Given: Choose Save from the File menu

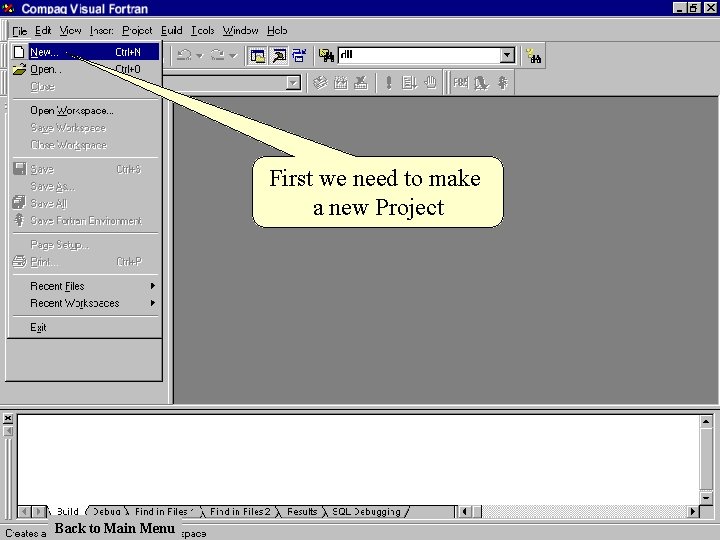Looking at the screenshot, I should pyautogui.click(x=85, y=169).
